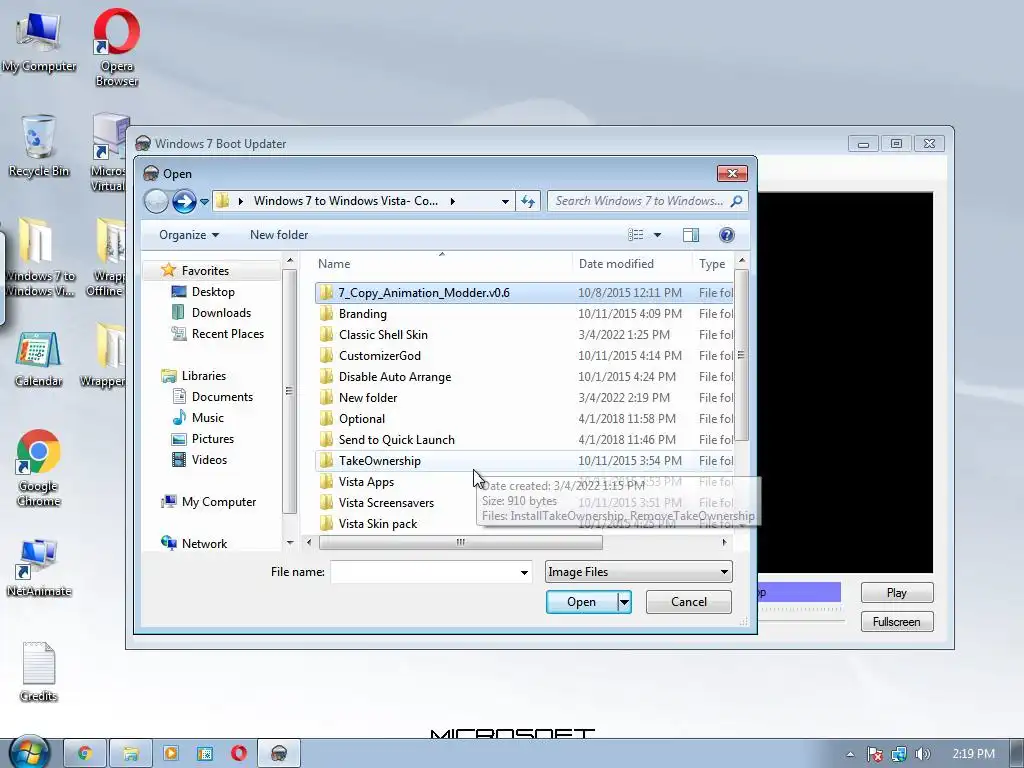Select the Branding folder

point(524,313)
